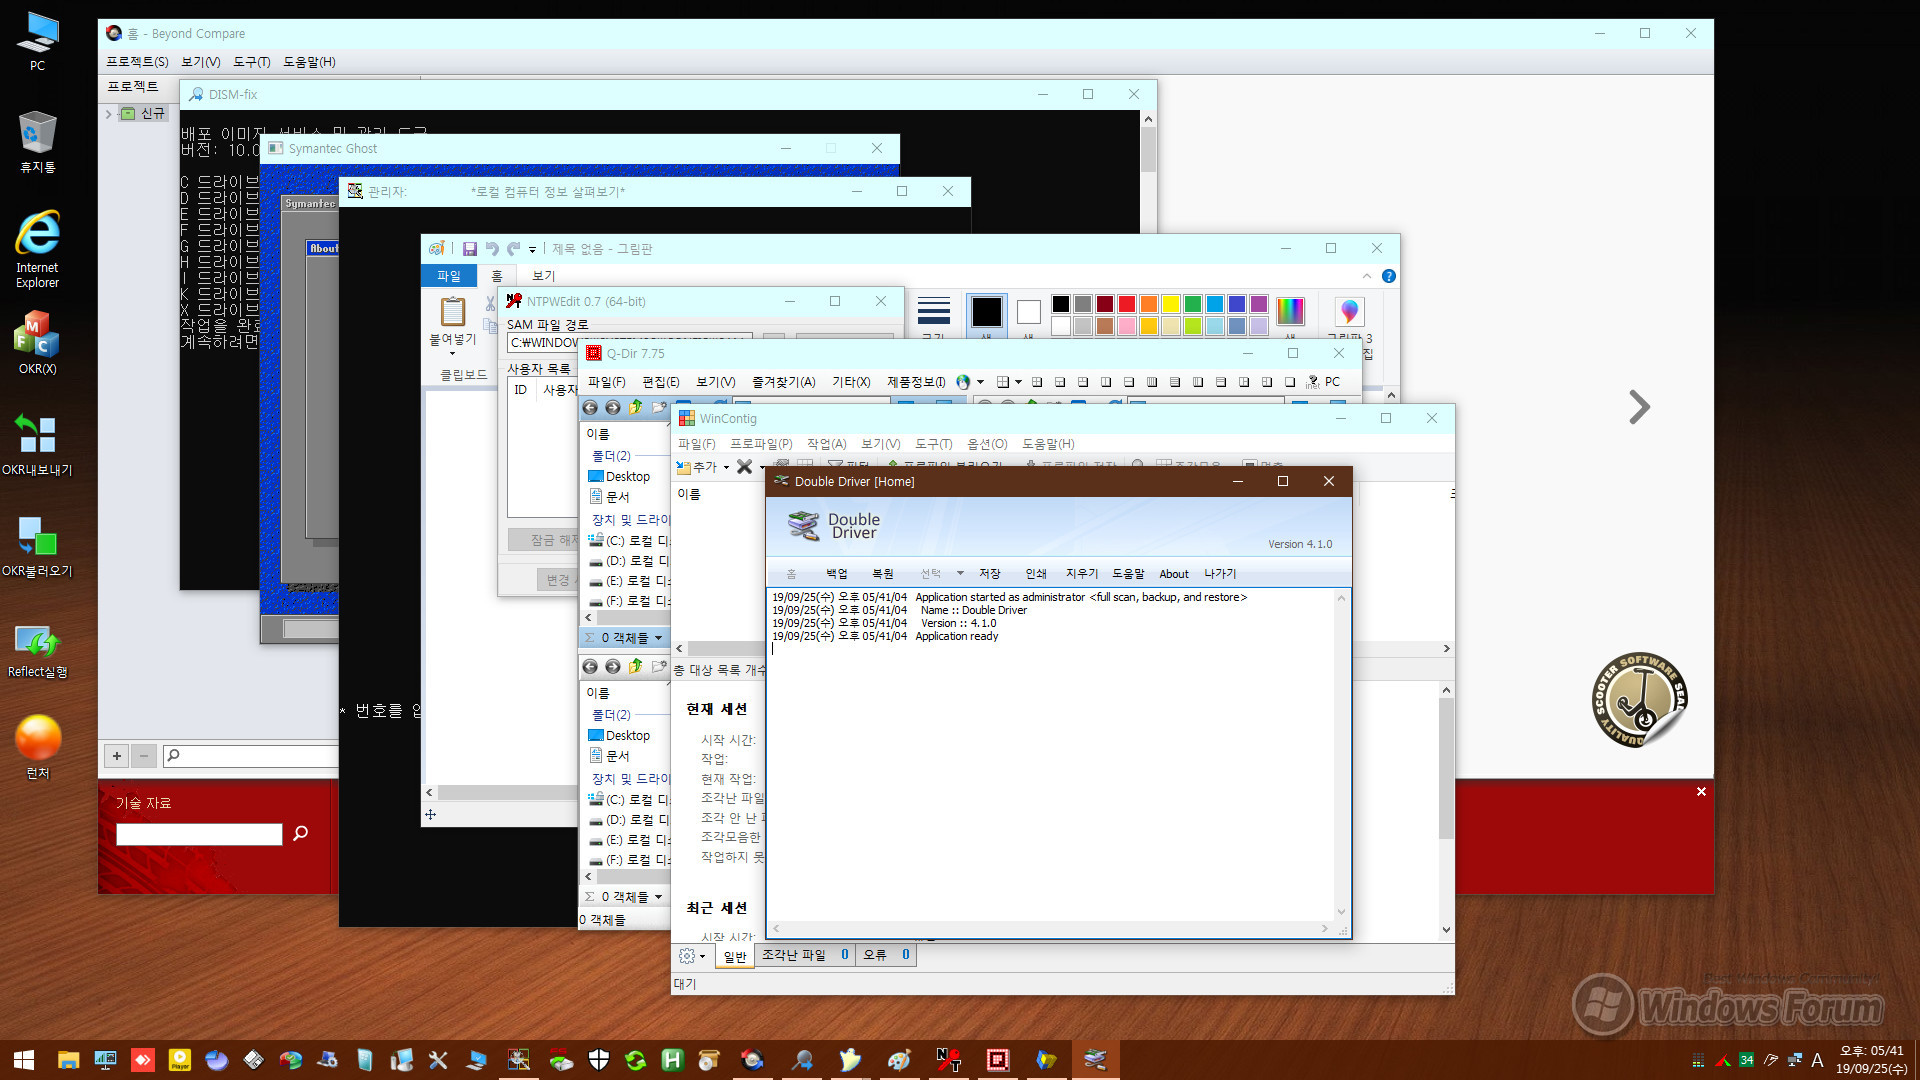Click the Up folder arrow in Q-Dir's lower pane

tap(636, 666)
